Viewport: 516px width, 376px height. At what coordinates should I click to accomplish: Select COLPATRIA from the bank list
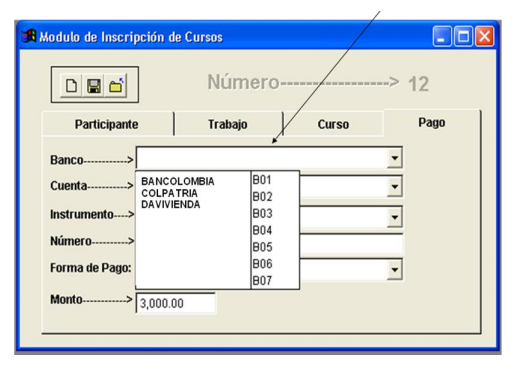tap(169, 193)
